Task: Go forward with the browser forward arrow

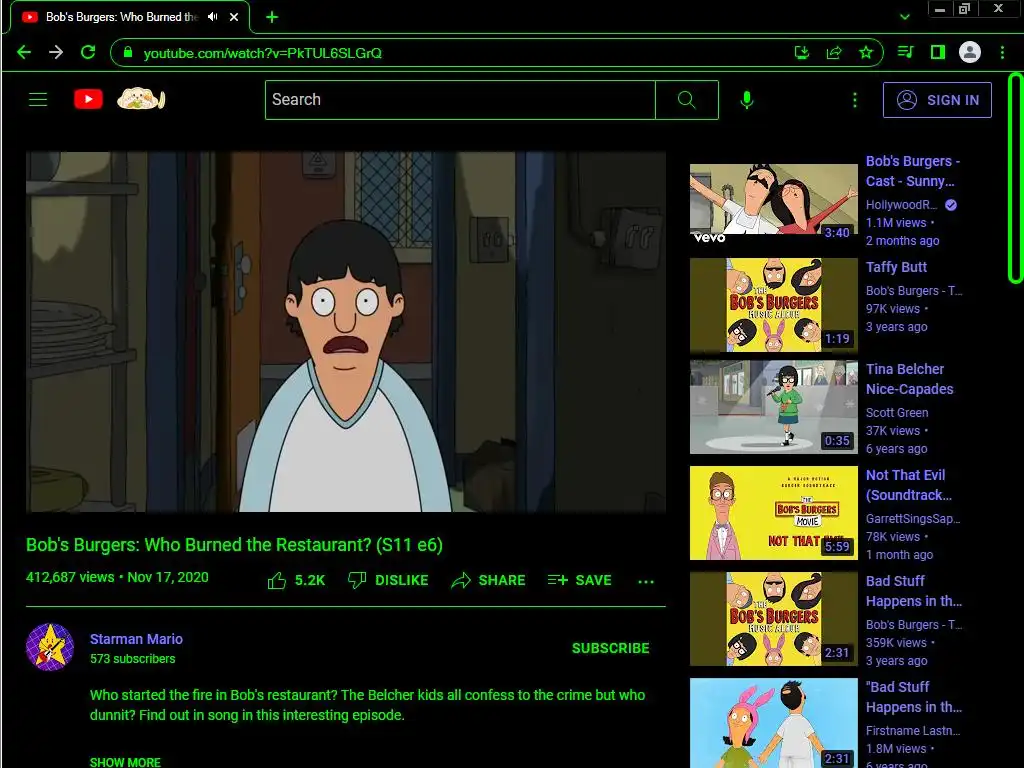Action: (x=56, y=52)
